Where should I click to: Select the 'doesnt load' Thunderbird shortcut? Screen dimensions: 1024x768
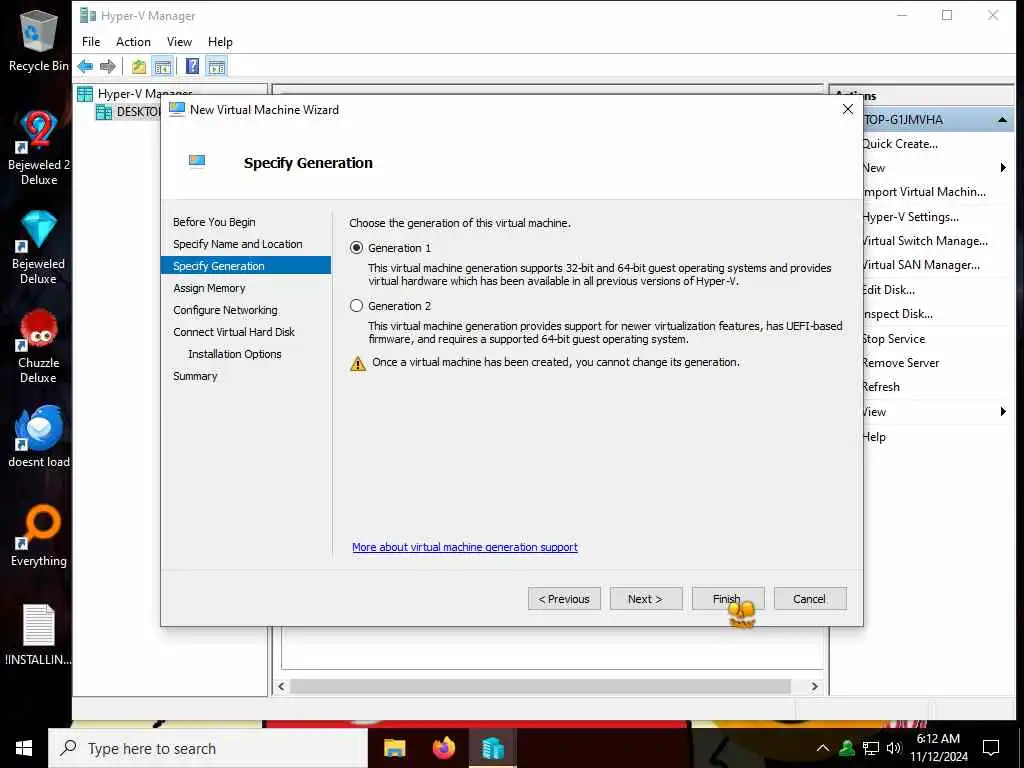tap(39, 436)
